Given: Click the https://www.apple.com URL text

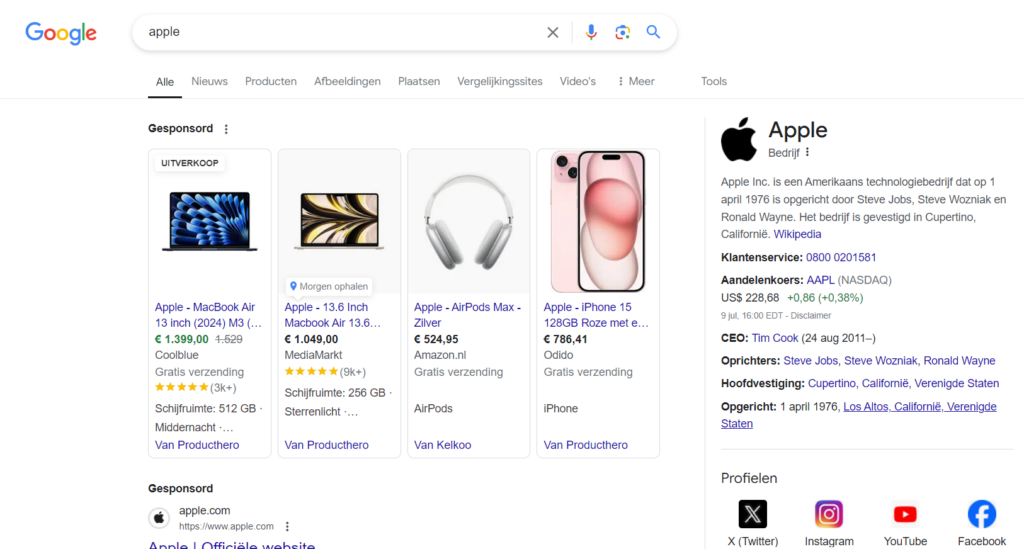Looking at the screenshot, I should point(226,526).
